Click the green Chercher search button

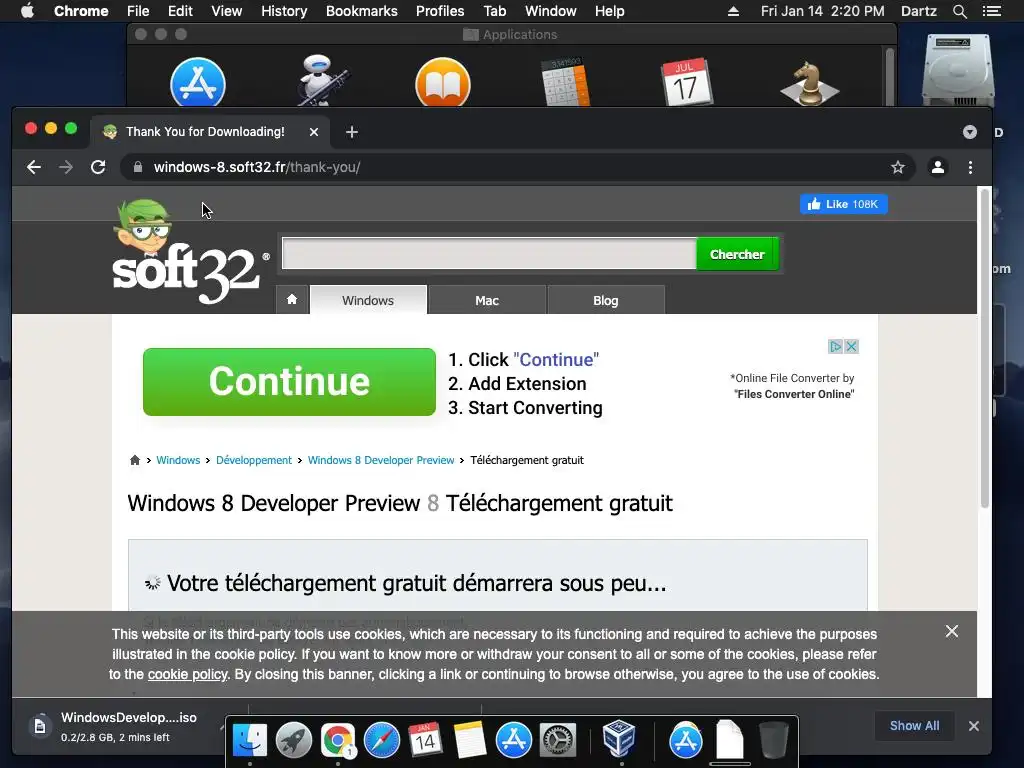tap(737, 254)
